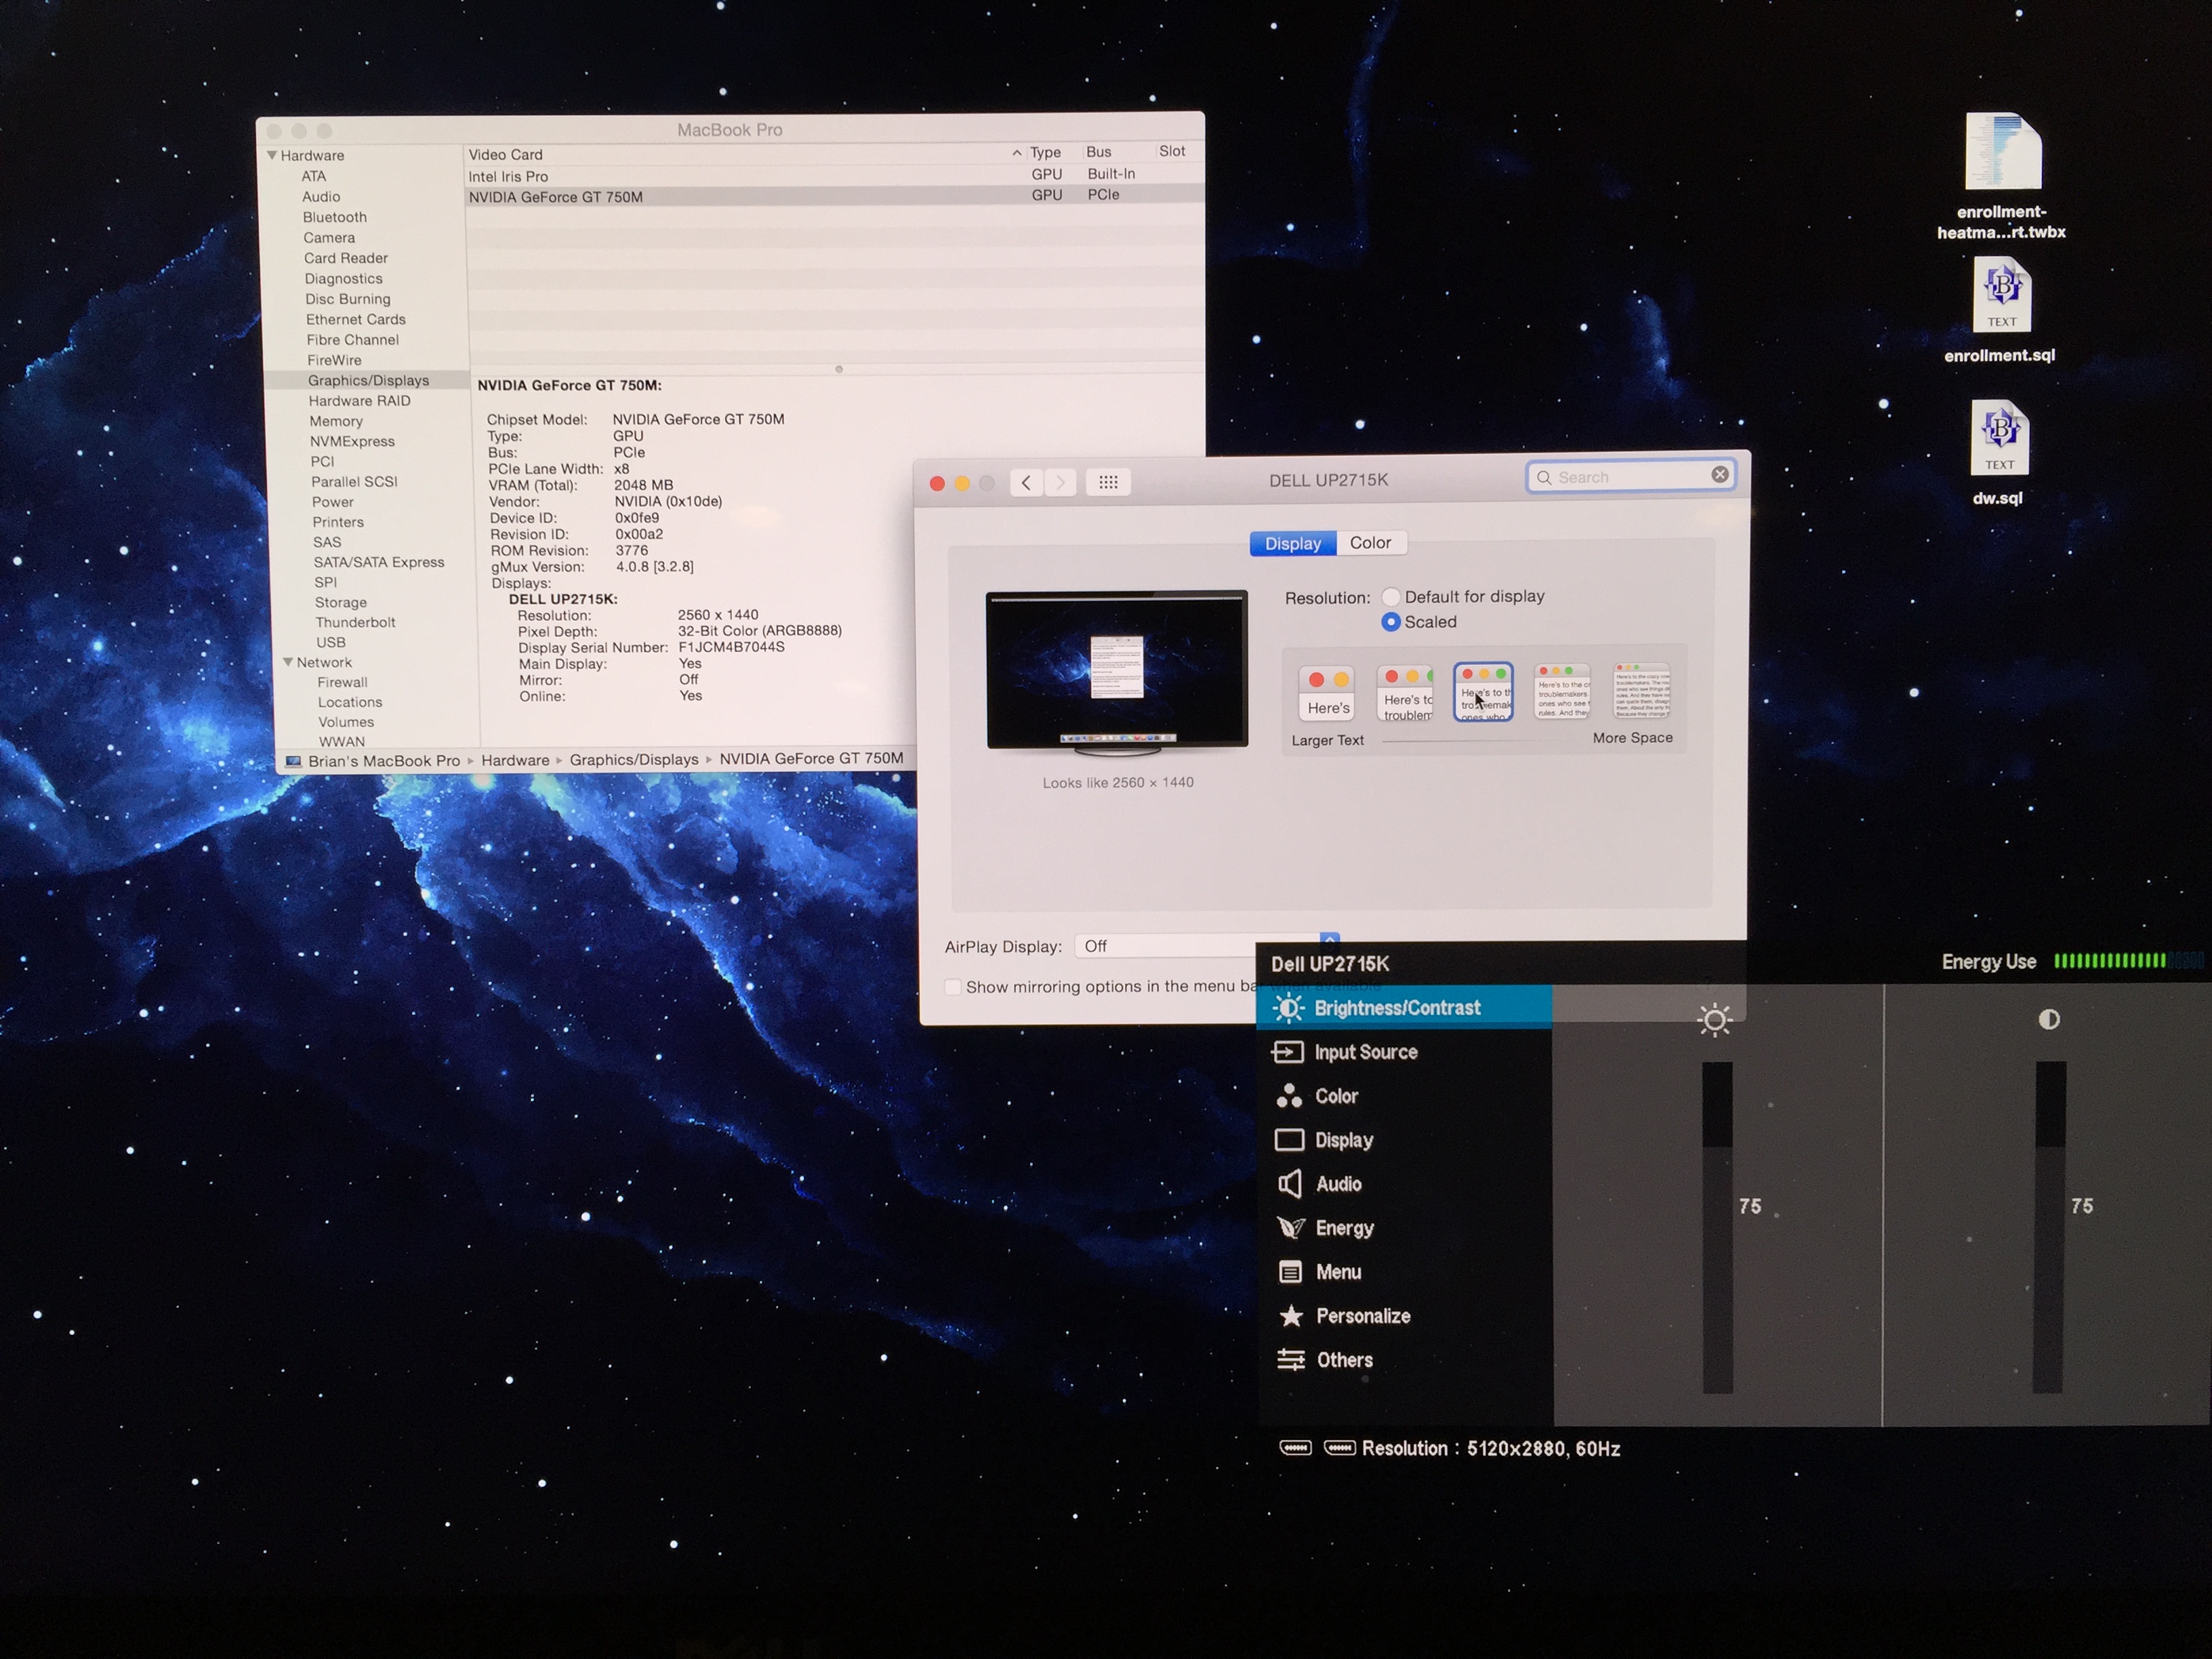Viewport: 2212px width, 1659px height.
Task: Select the Scaled resolution radio button
Action: coord(1391,622)
